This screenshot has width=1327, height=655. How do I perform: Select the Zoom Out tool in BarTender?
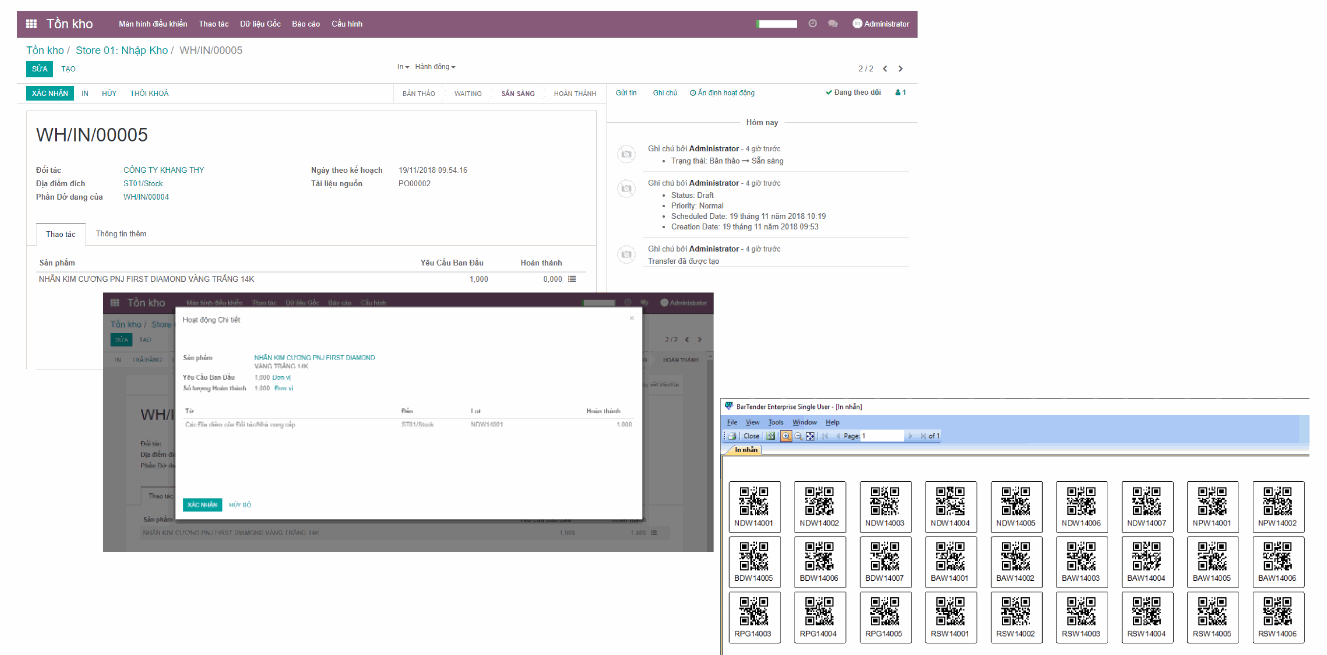pos(798,434)
